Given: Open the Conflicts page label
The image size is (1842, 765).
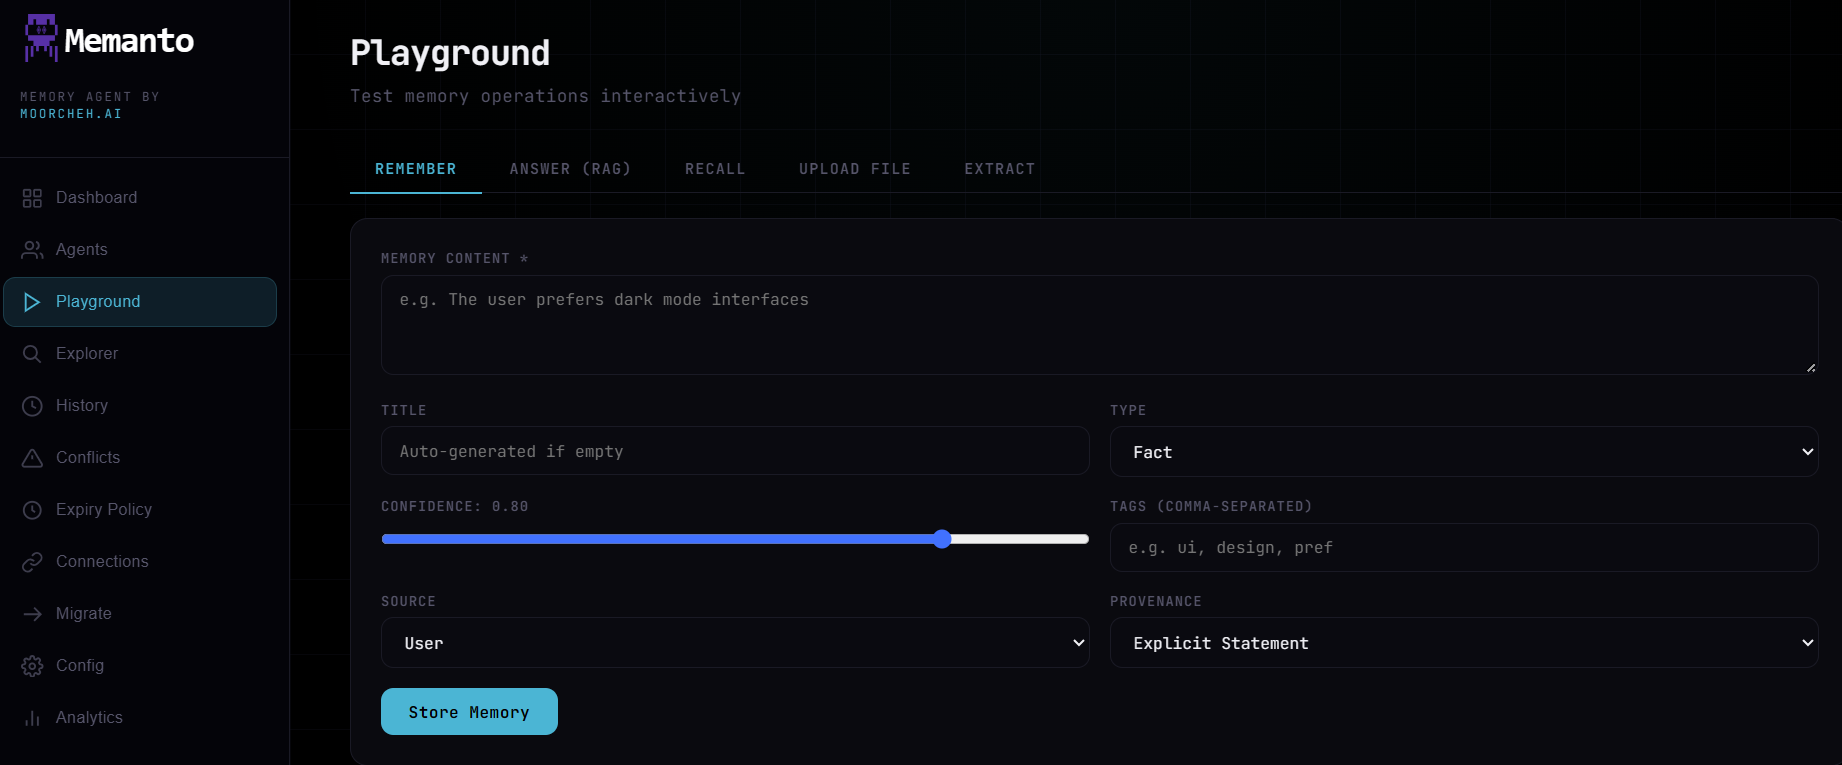Looking at the screenshot, I should click(x=88, y=458).
